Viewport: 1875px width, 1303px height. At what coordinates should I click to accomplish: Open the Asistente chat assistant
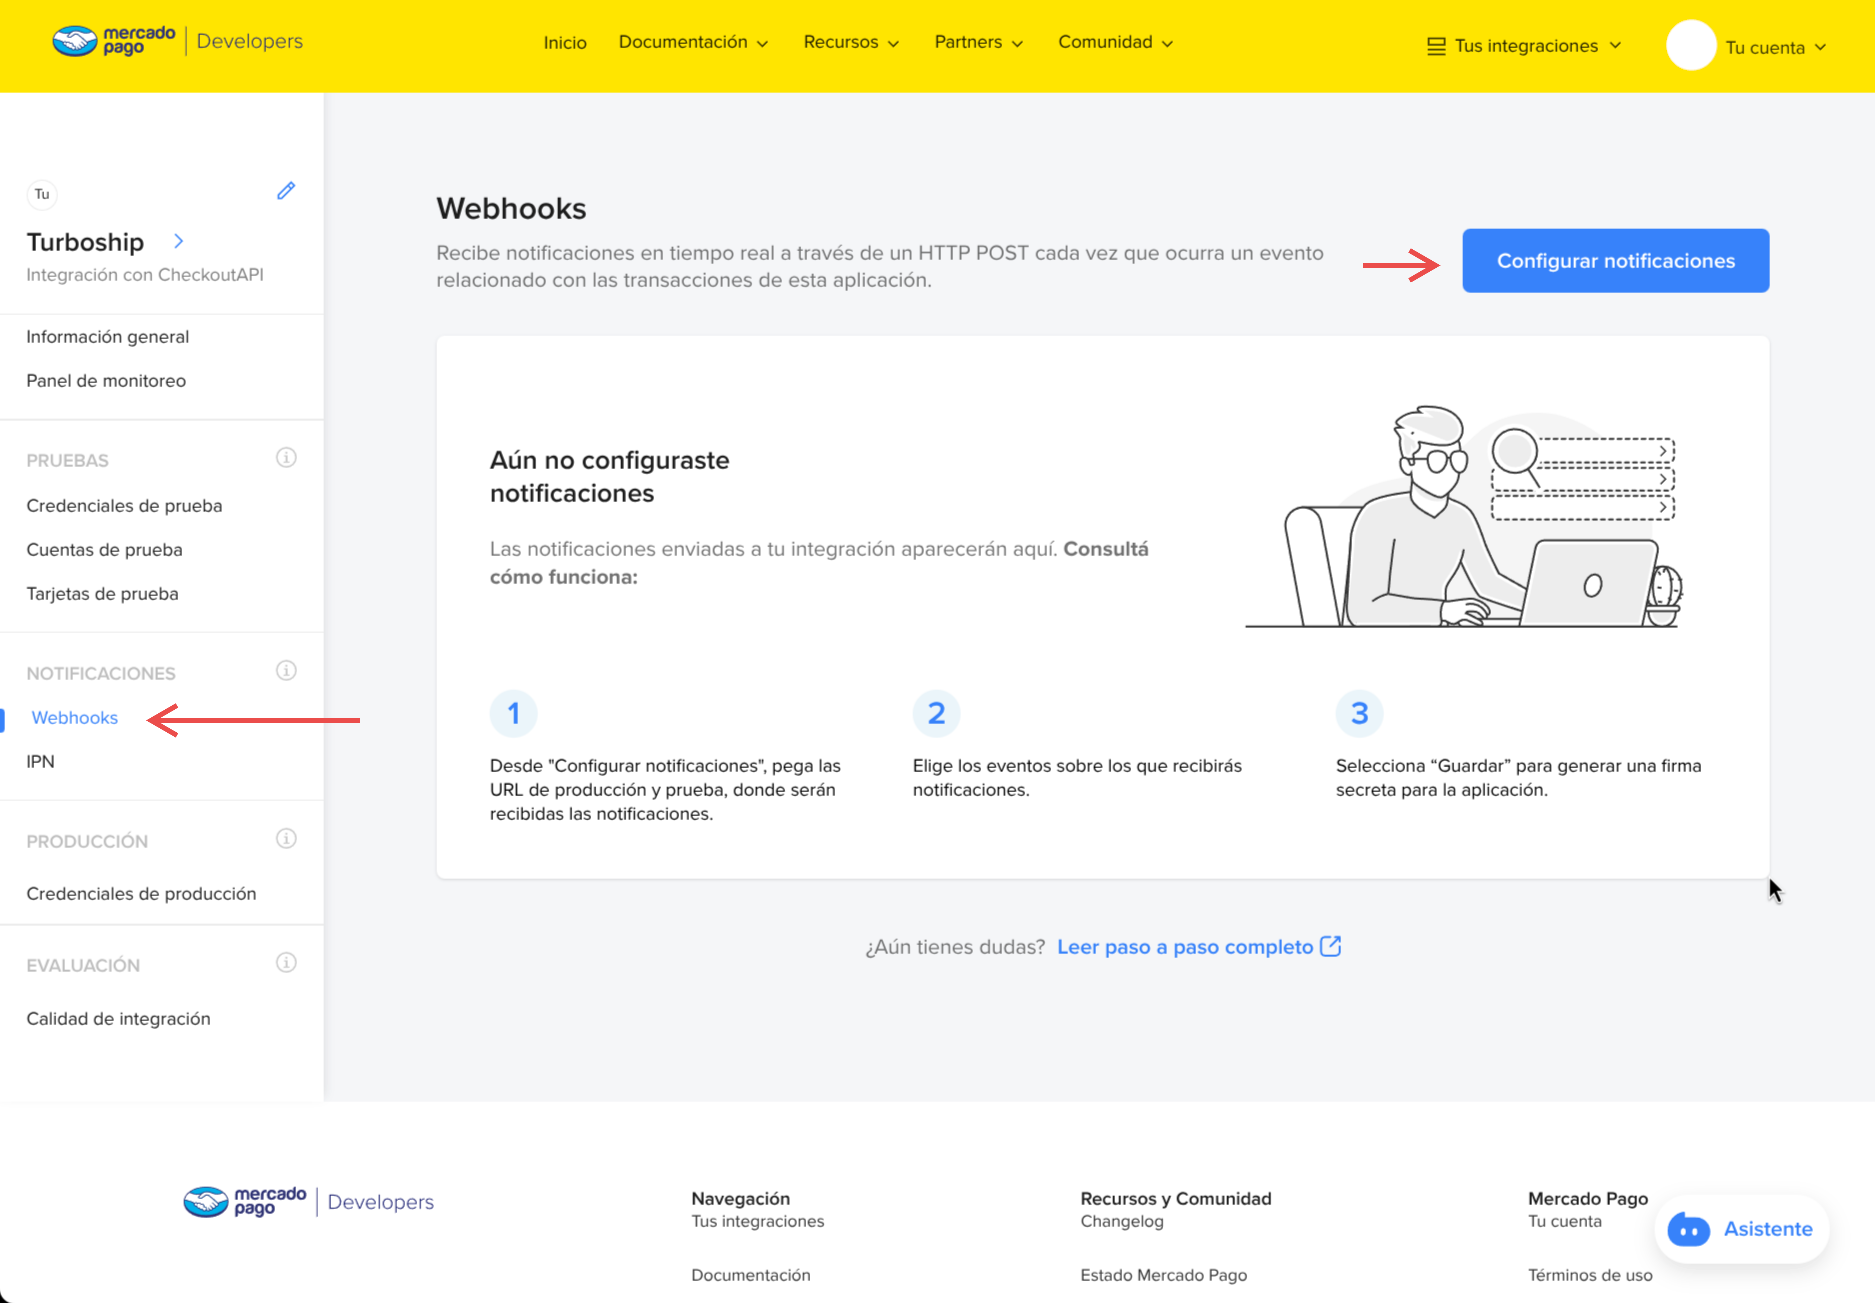point(1741,1228)
